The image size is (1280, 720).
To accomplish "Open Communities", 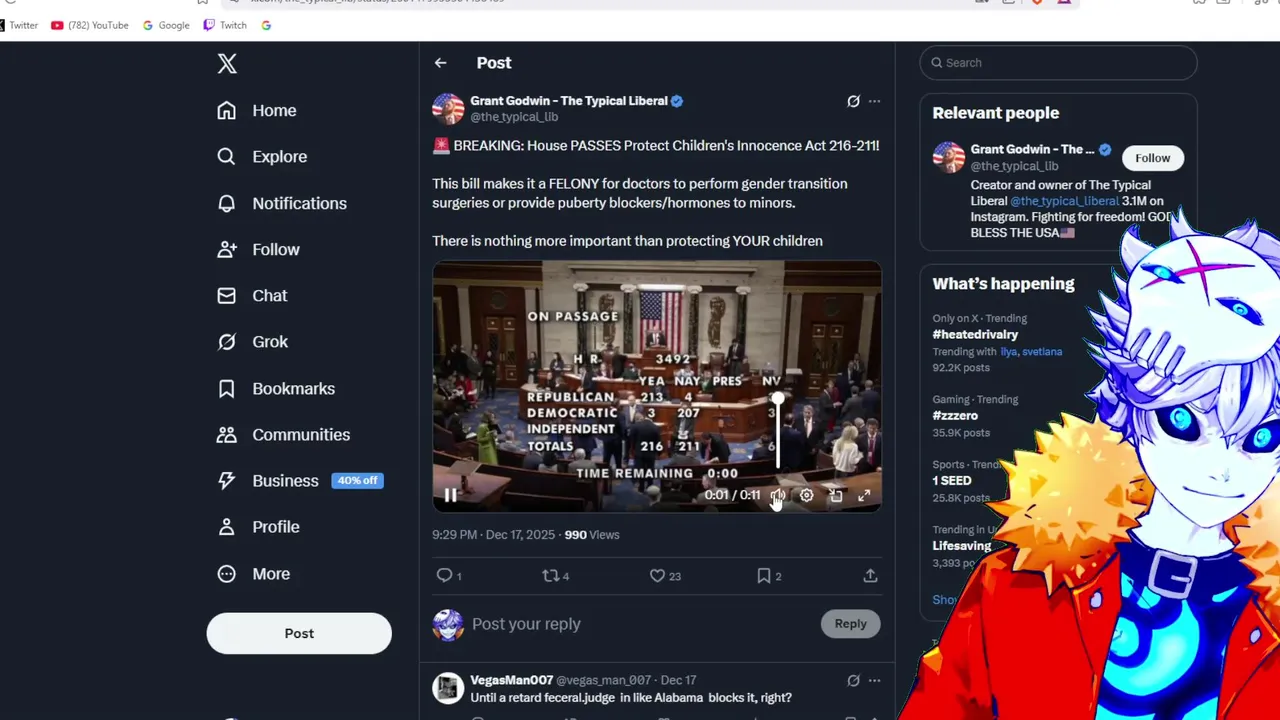I will pyautogui.click(x=283, y=435).
